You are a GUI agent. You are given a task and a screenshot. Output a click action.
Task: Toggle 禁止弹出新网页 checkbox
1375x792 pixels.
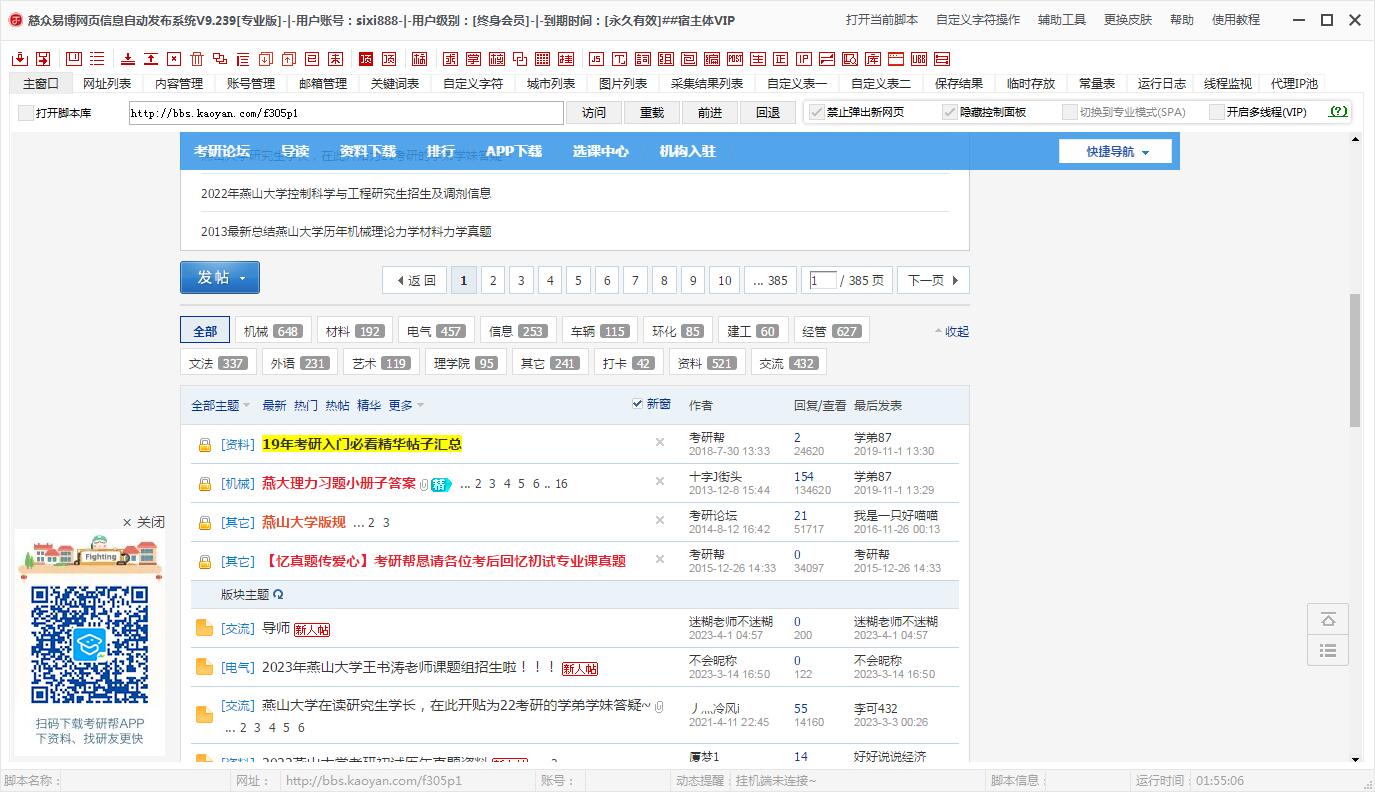817,112
